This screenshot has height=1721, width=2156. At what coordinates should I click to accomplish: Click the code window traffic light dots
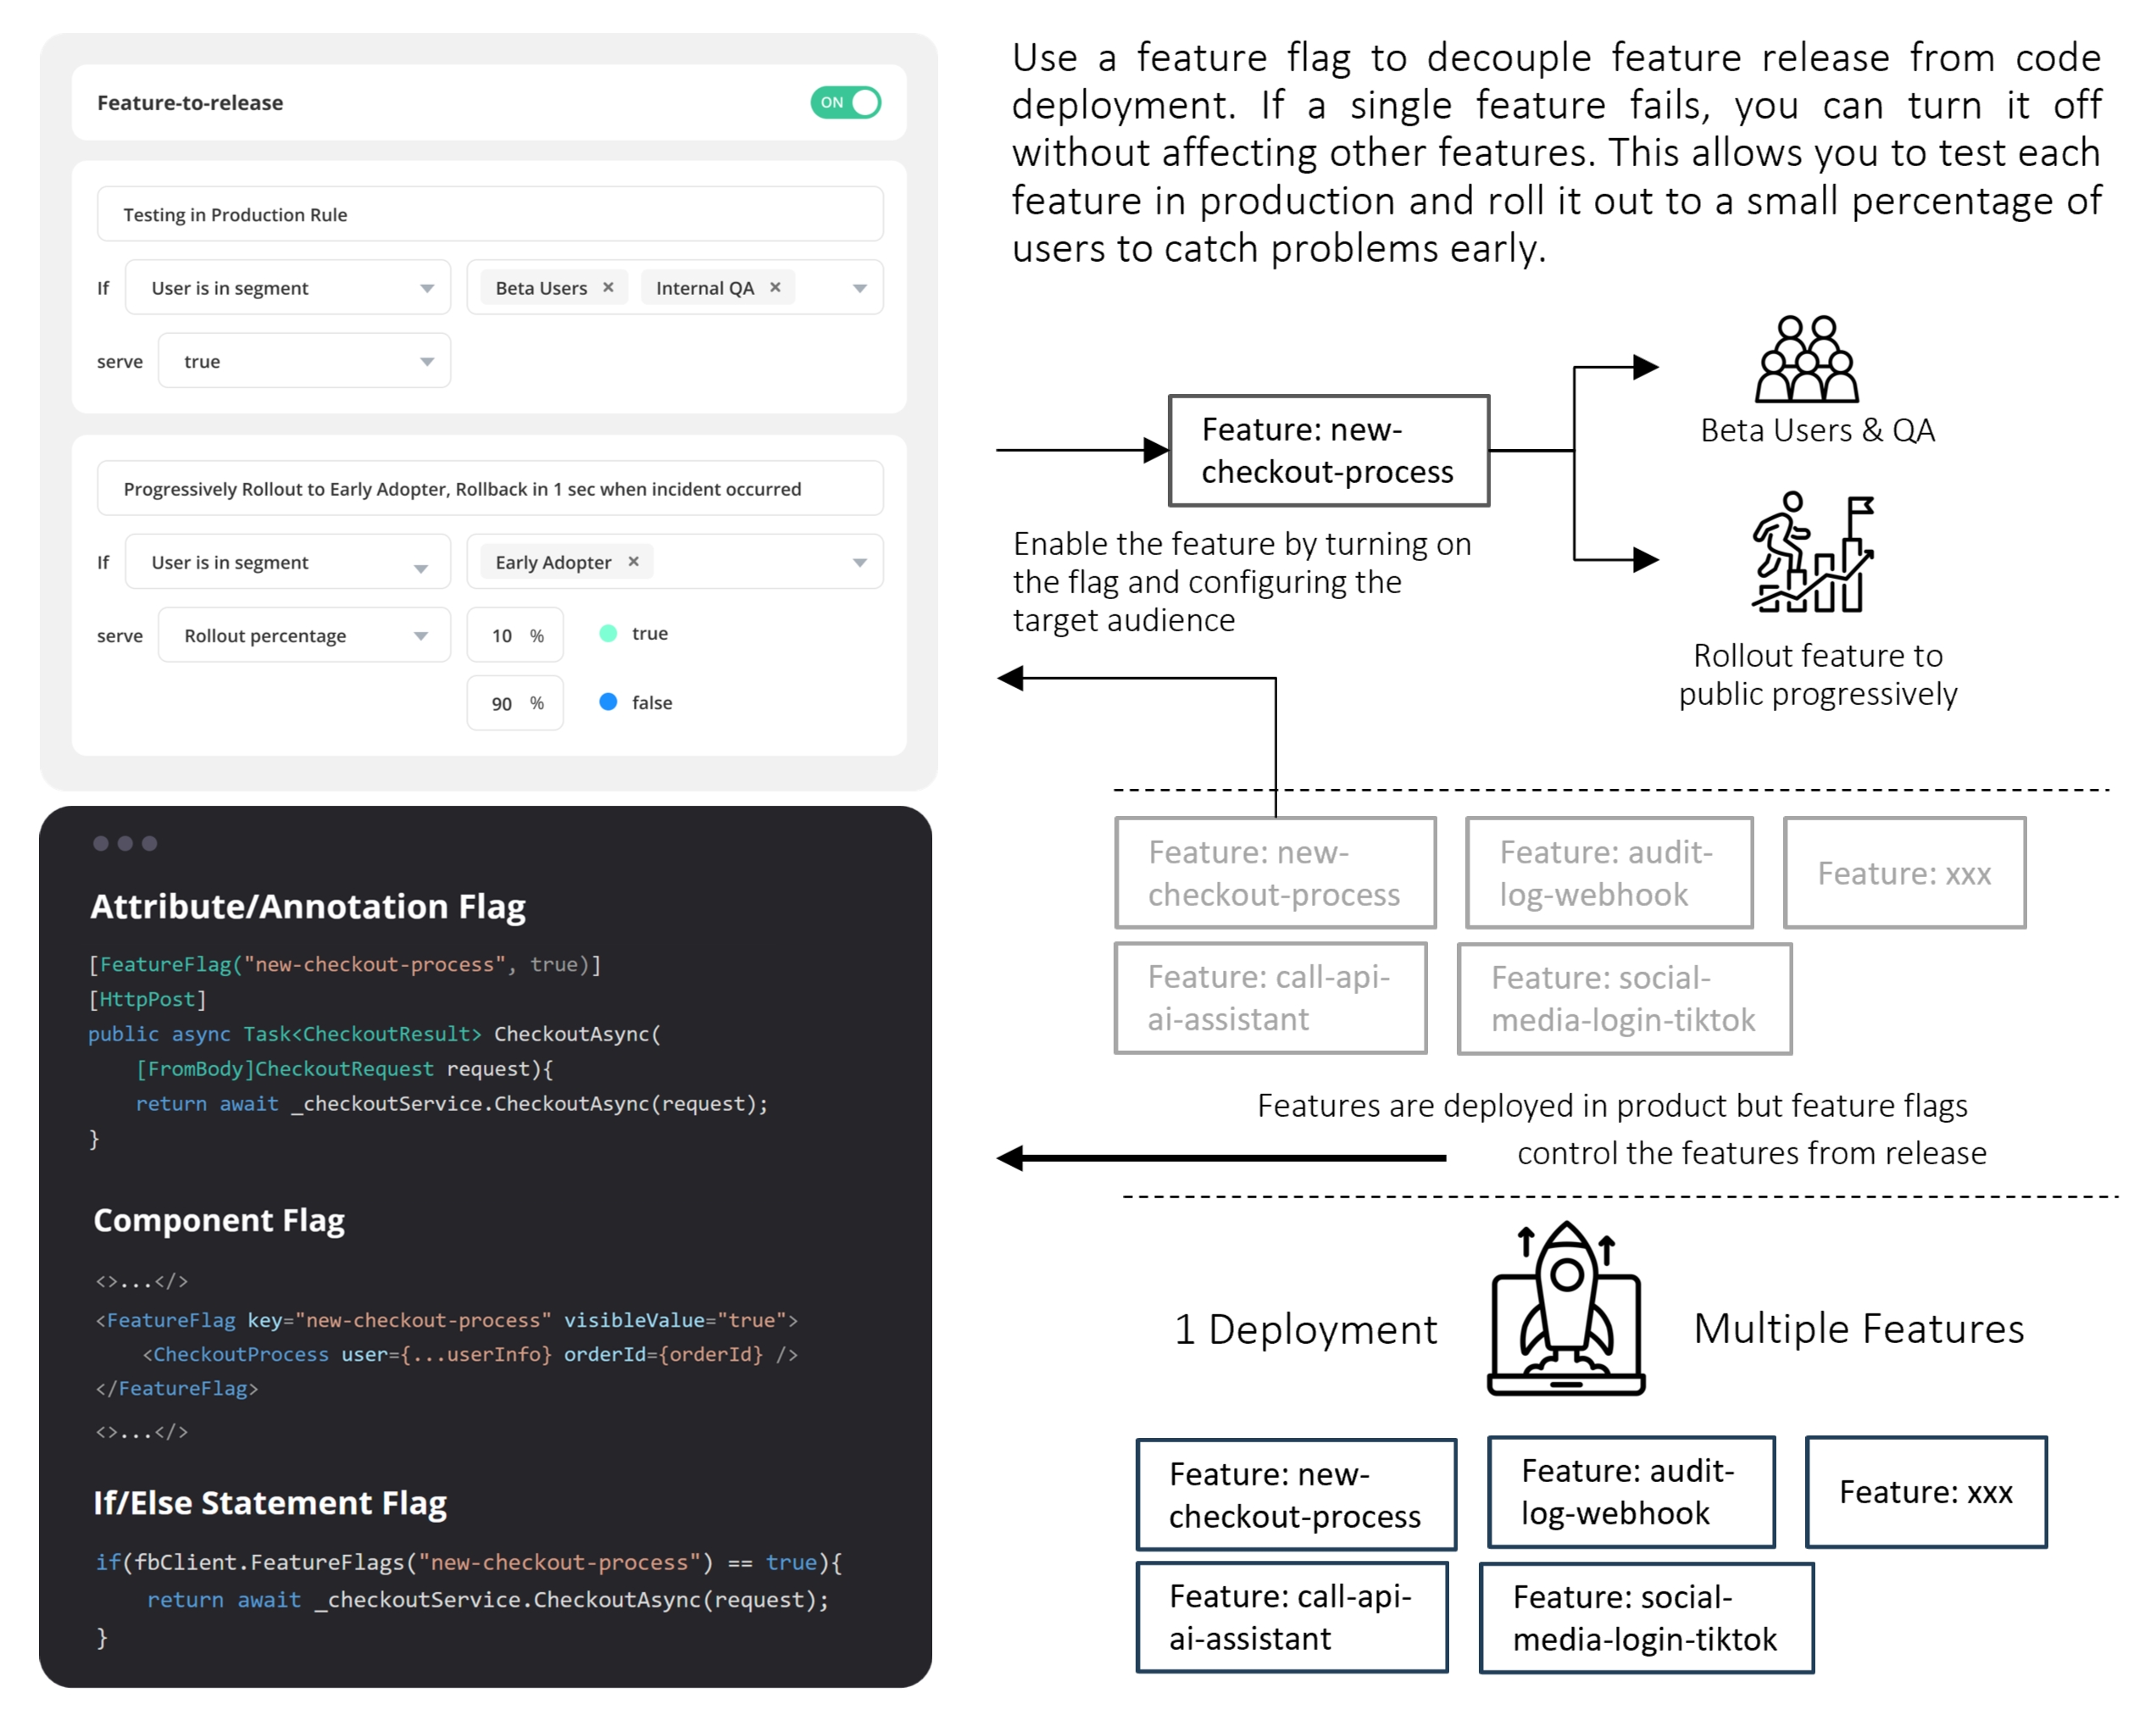click(125, 843)
